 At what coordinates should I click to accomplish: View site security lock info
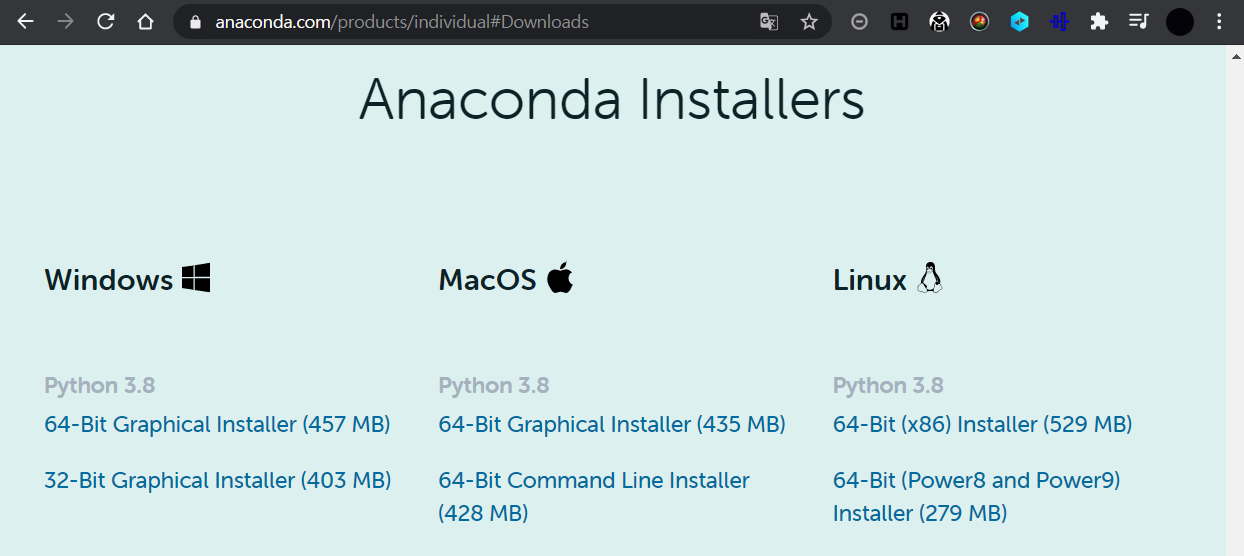pyautogui.click(x=196, y=21)
